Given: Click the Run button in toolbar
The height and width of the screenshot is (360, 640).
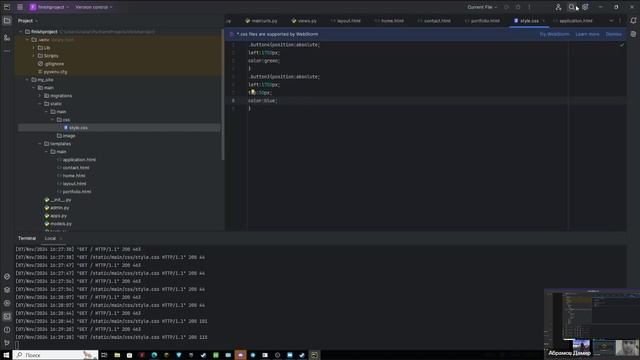Looking at the screenshot, I should 506,7.
